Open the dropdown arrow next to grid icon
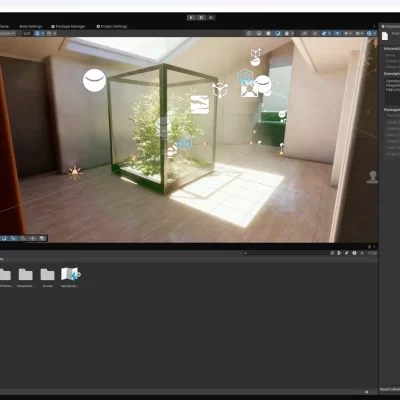 [43, 33]
